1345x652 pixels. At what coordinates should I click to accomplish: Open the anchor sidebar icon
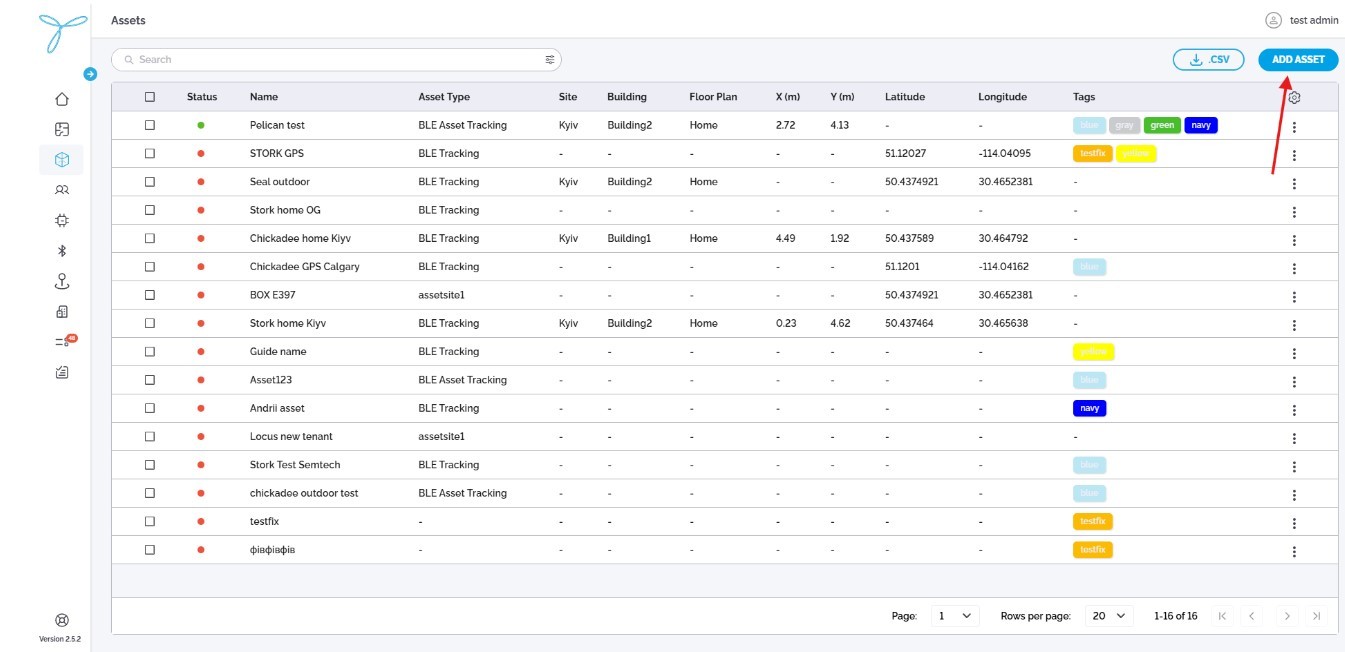(x=62, y=282)
